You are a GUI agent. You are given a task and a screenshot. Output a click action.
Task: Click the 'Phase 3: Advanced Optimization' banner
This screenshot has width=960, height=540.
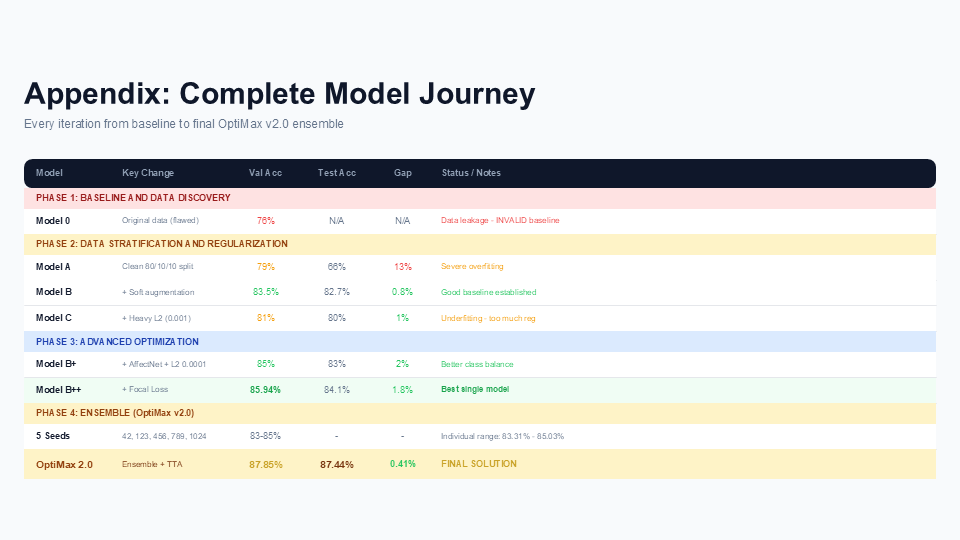point(480,342)
